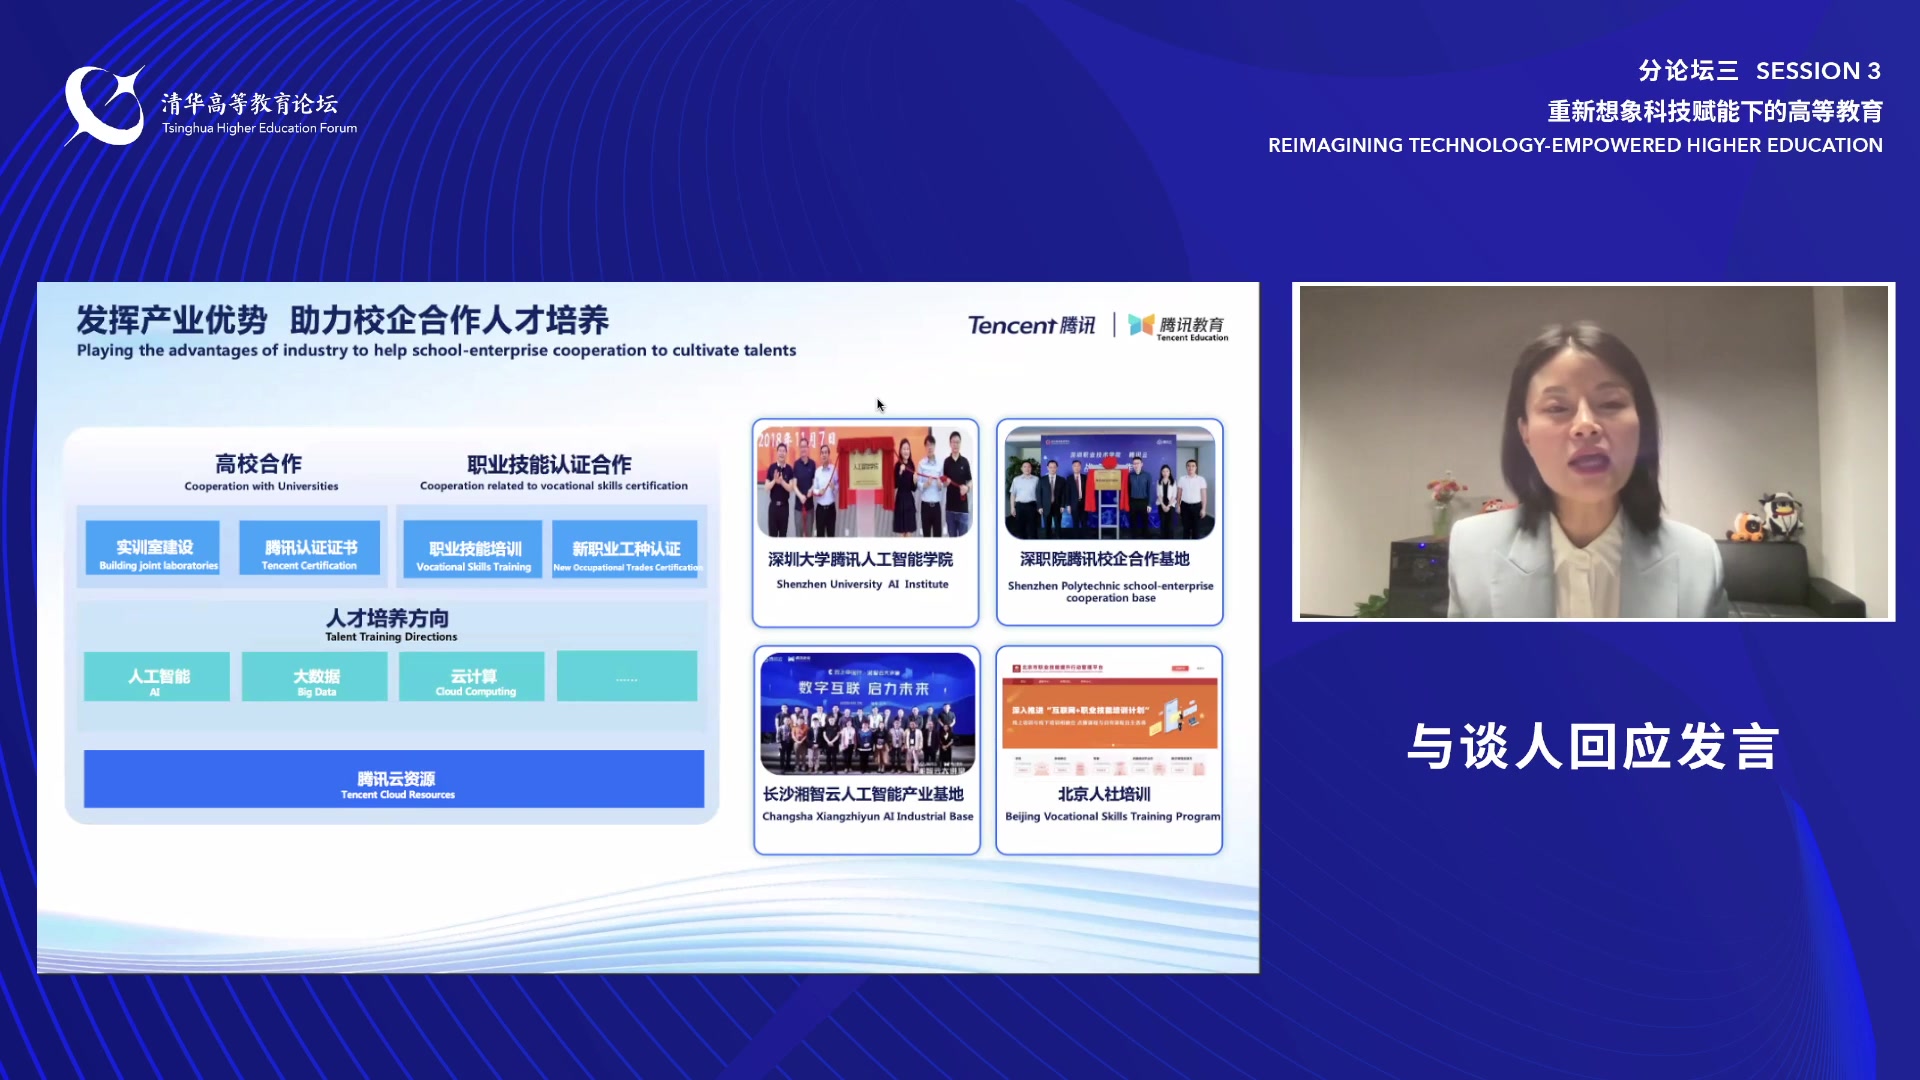Click the slide title '发挥产业优势 助力校企合作人才培养'
This screenshot has height=1080, width=1920.
[343, 320]
